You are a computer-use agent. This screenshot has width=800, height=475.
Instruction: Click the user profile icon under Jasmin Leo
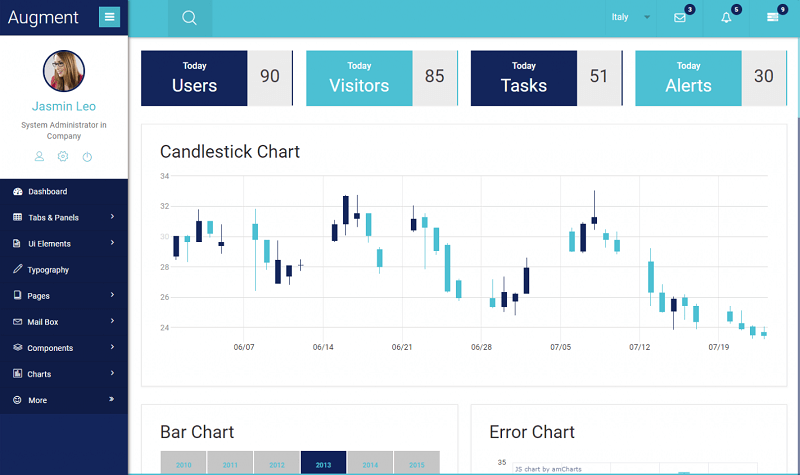[39, 157]
